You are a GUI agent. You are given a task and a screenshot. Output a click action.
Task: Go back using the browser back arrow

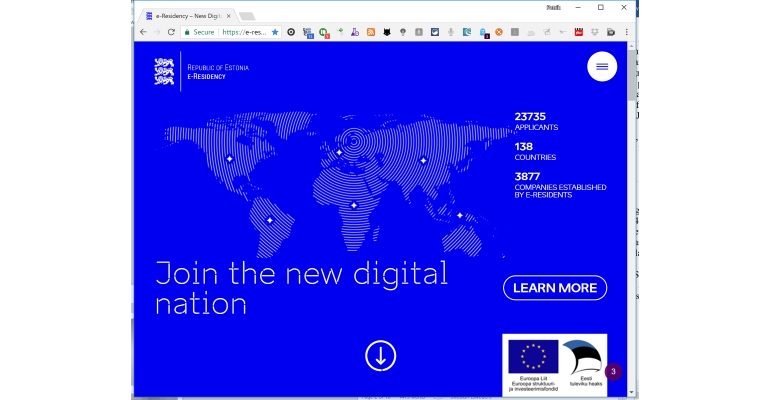pos(143,32)
